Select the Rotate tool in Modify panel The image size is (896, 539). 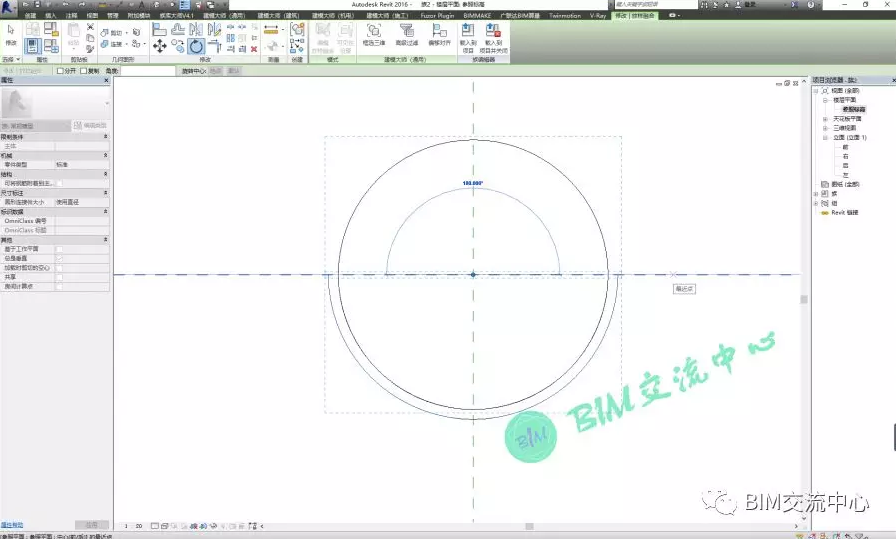196,46
